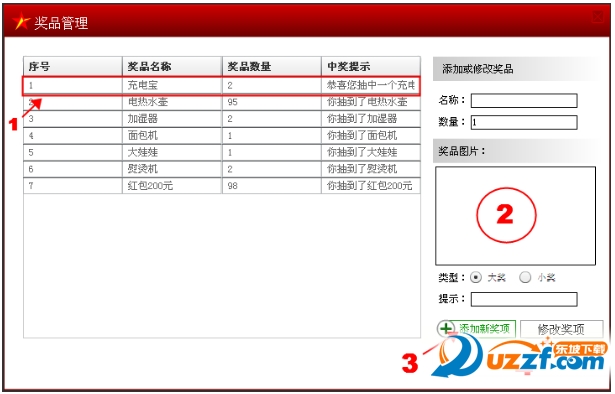Focus the 数量 input field
The image size is (615, 394).
524,122
